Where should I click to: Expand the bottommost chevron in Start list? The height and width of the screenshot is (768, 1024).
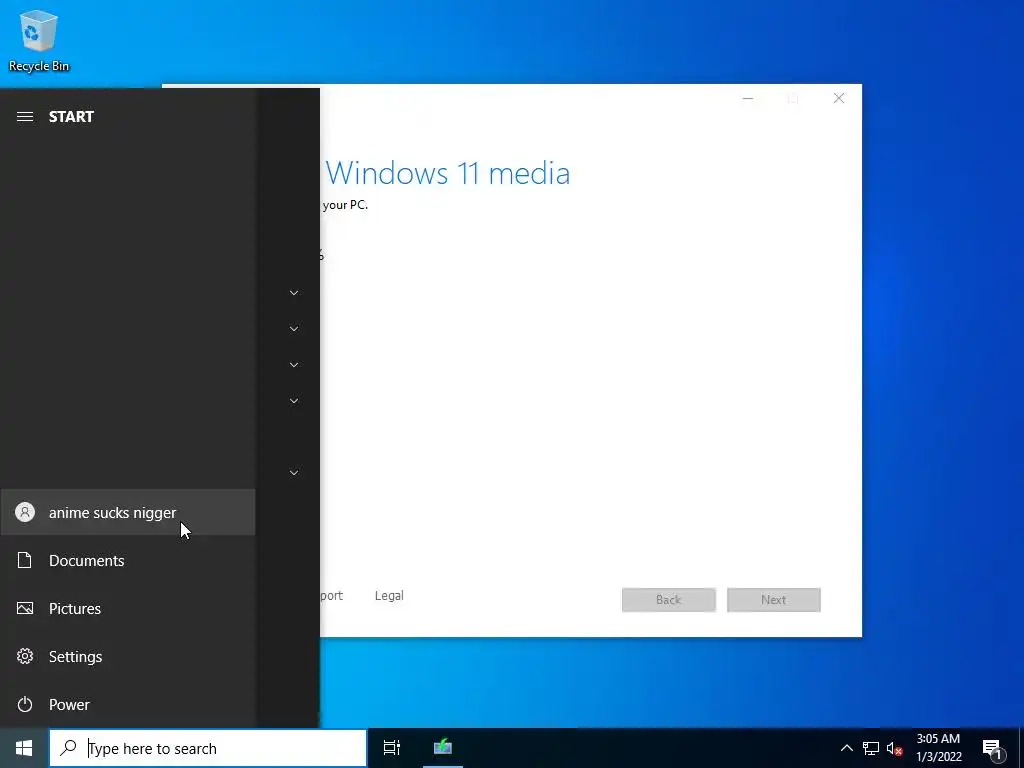click(294, 473)
